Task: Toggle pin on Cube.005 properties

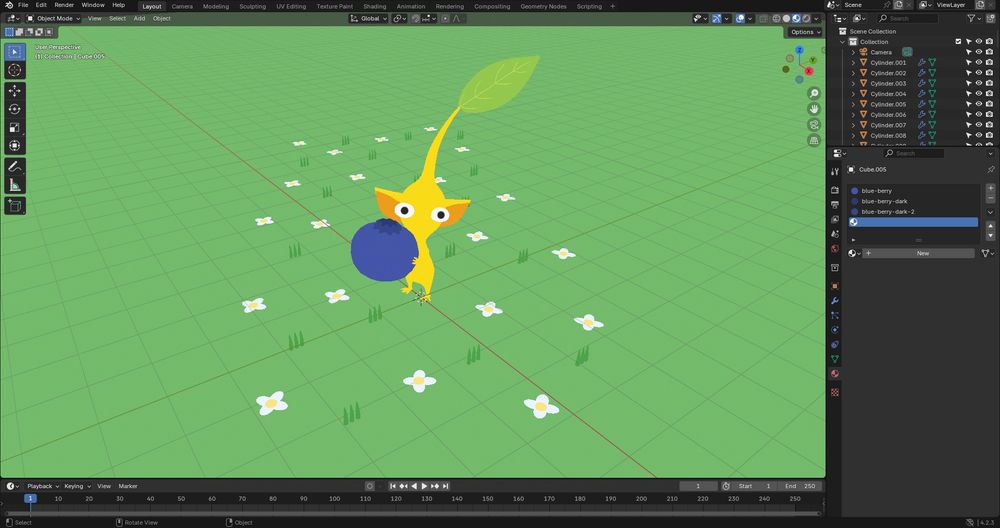Action: click(x=990, y=170)
